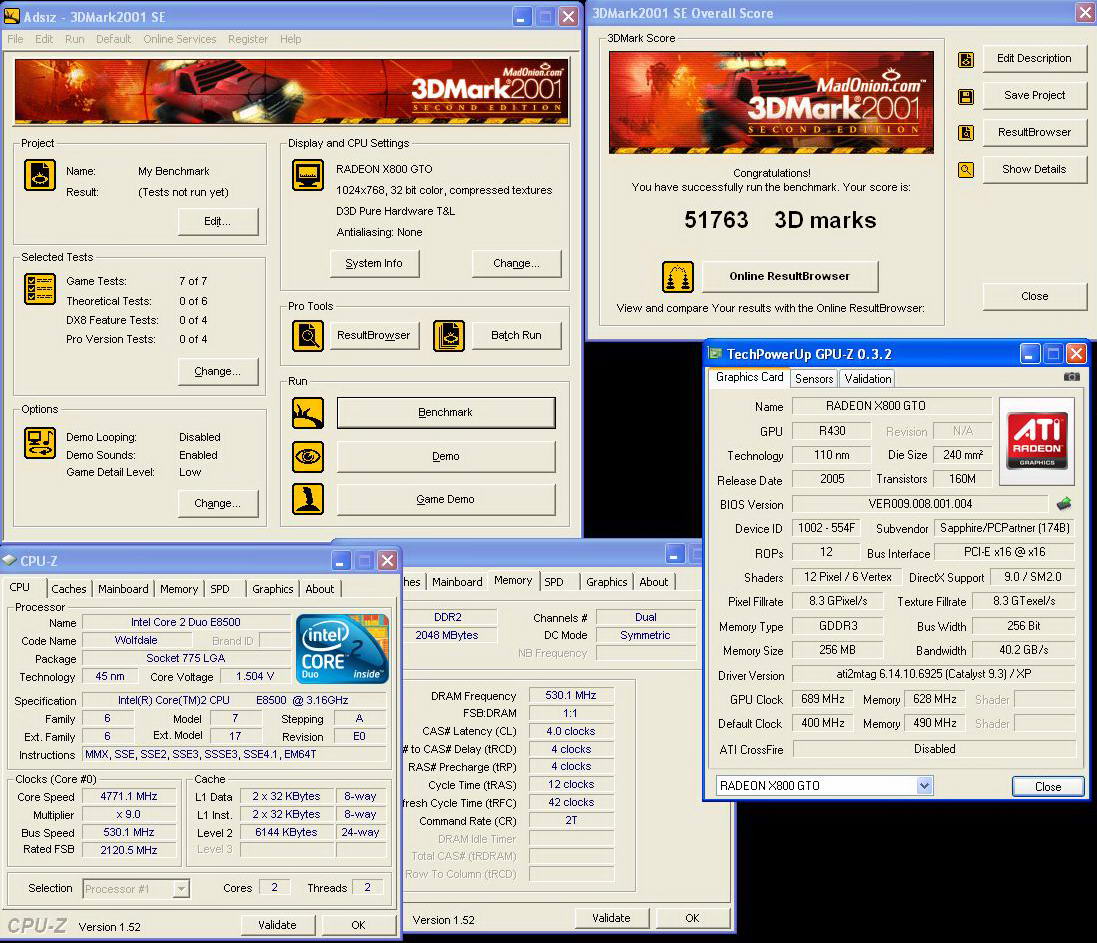Switch to SPD tab in front CPU-Z window
The width and height of the screenshot is (1097, 943).
[220, 589]
